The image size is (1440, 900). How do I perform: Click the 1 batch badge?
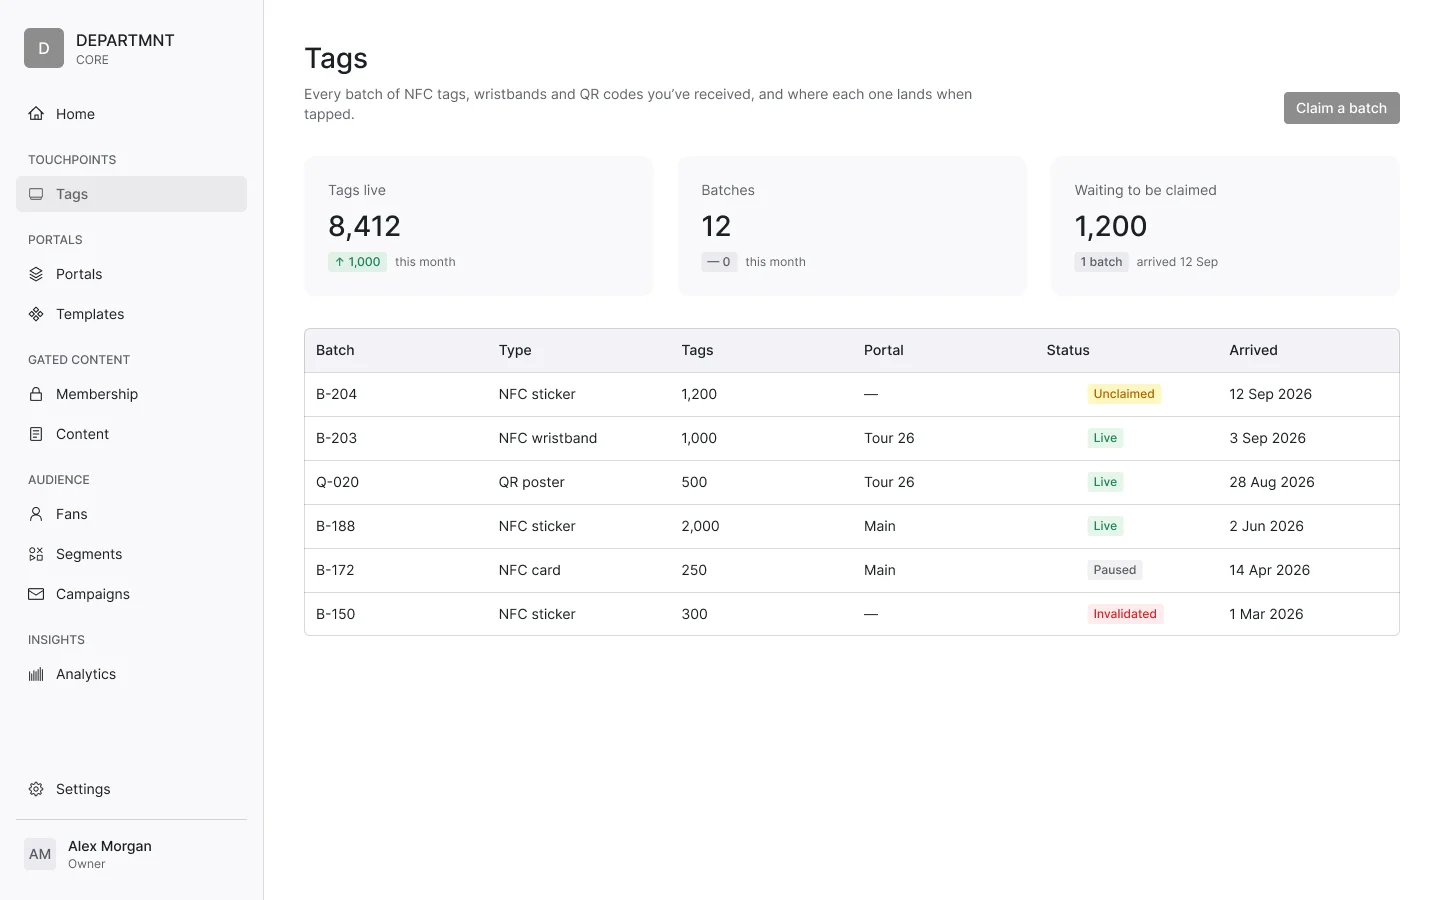pyautogui.click(x=1101, y=262)
